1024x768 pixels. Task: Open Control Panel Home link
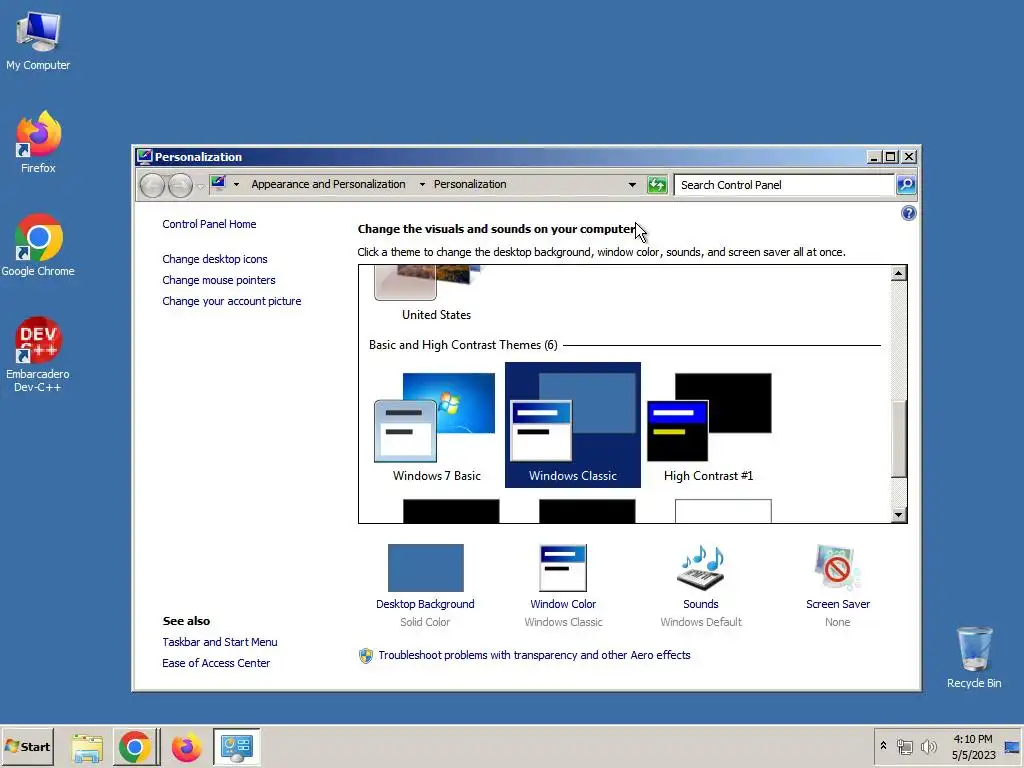(x=209, y=224)
